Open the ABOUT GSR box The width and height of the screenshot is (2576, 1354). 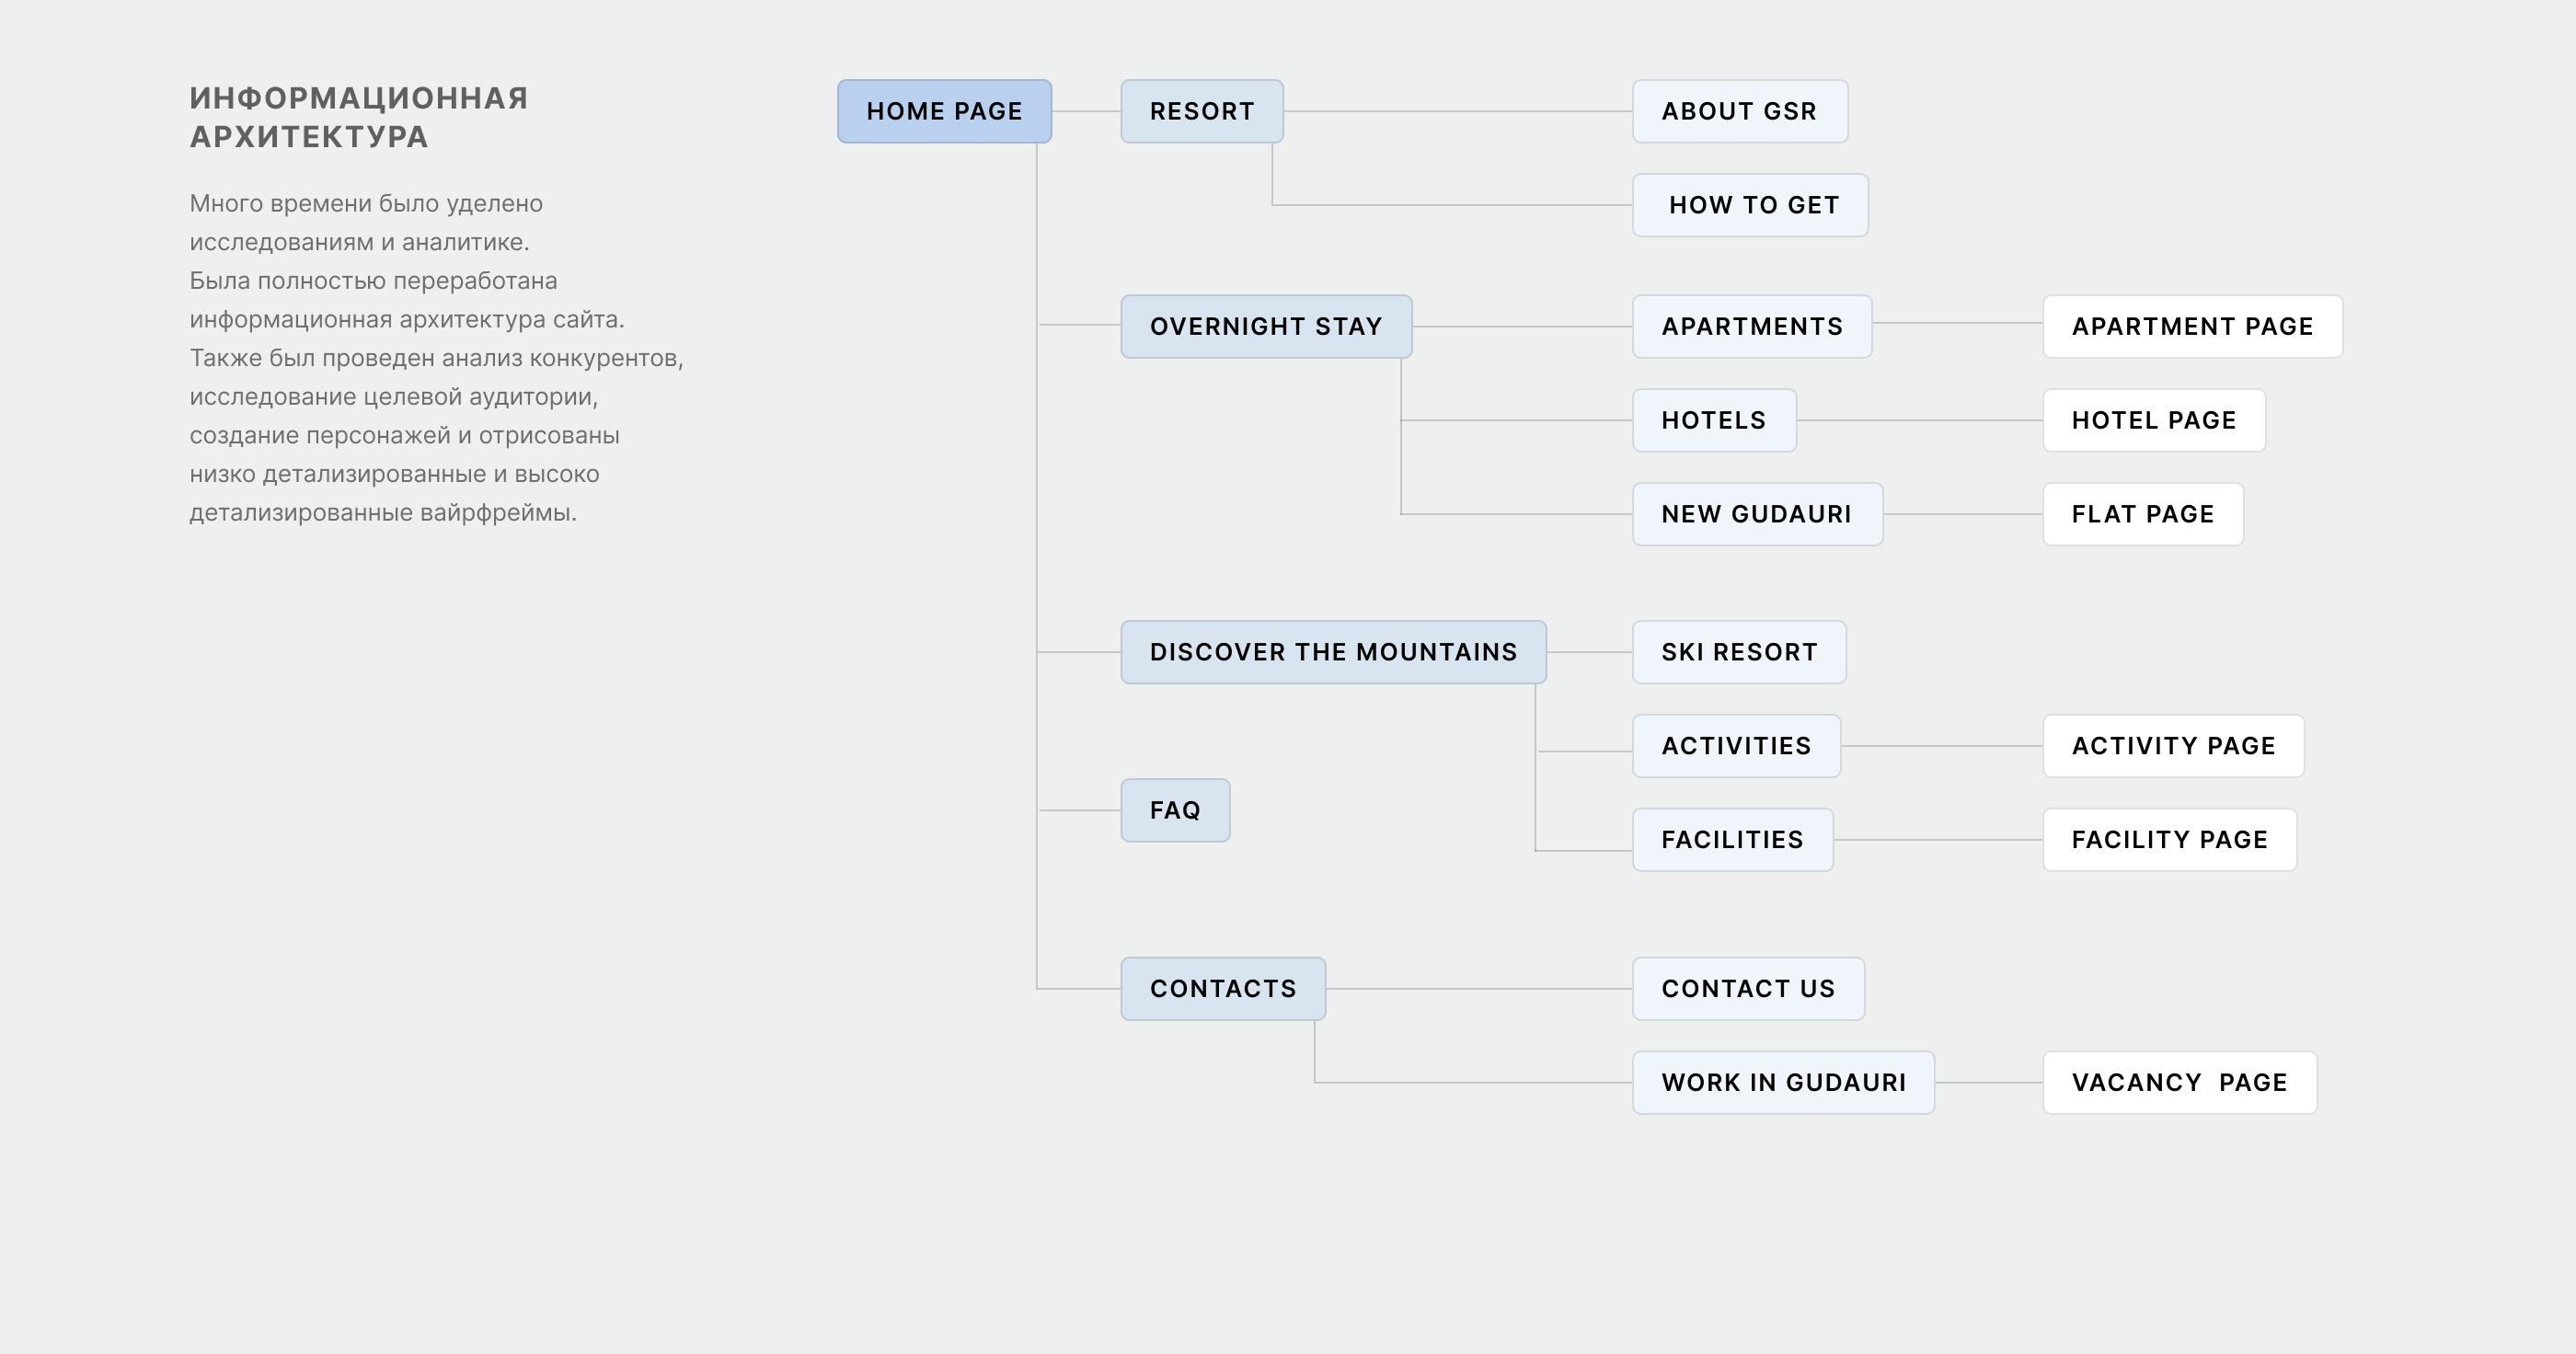click(x=1739, y=111)
